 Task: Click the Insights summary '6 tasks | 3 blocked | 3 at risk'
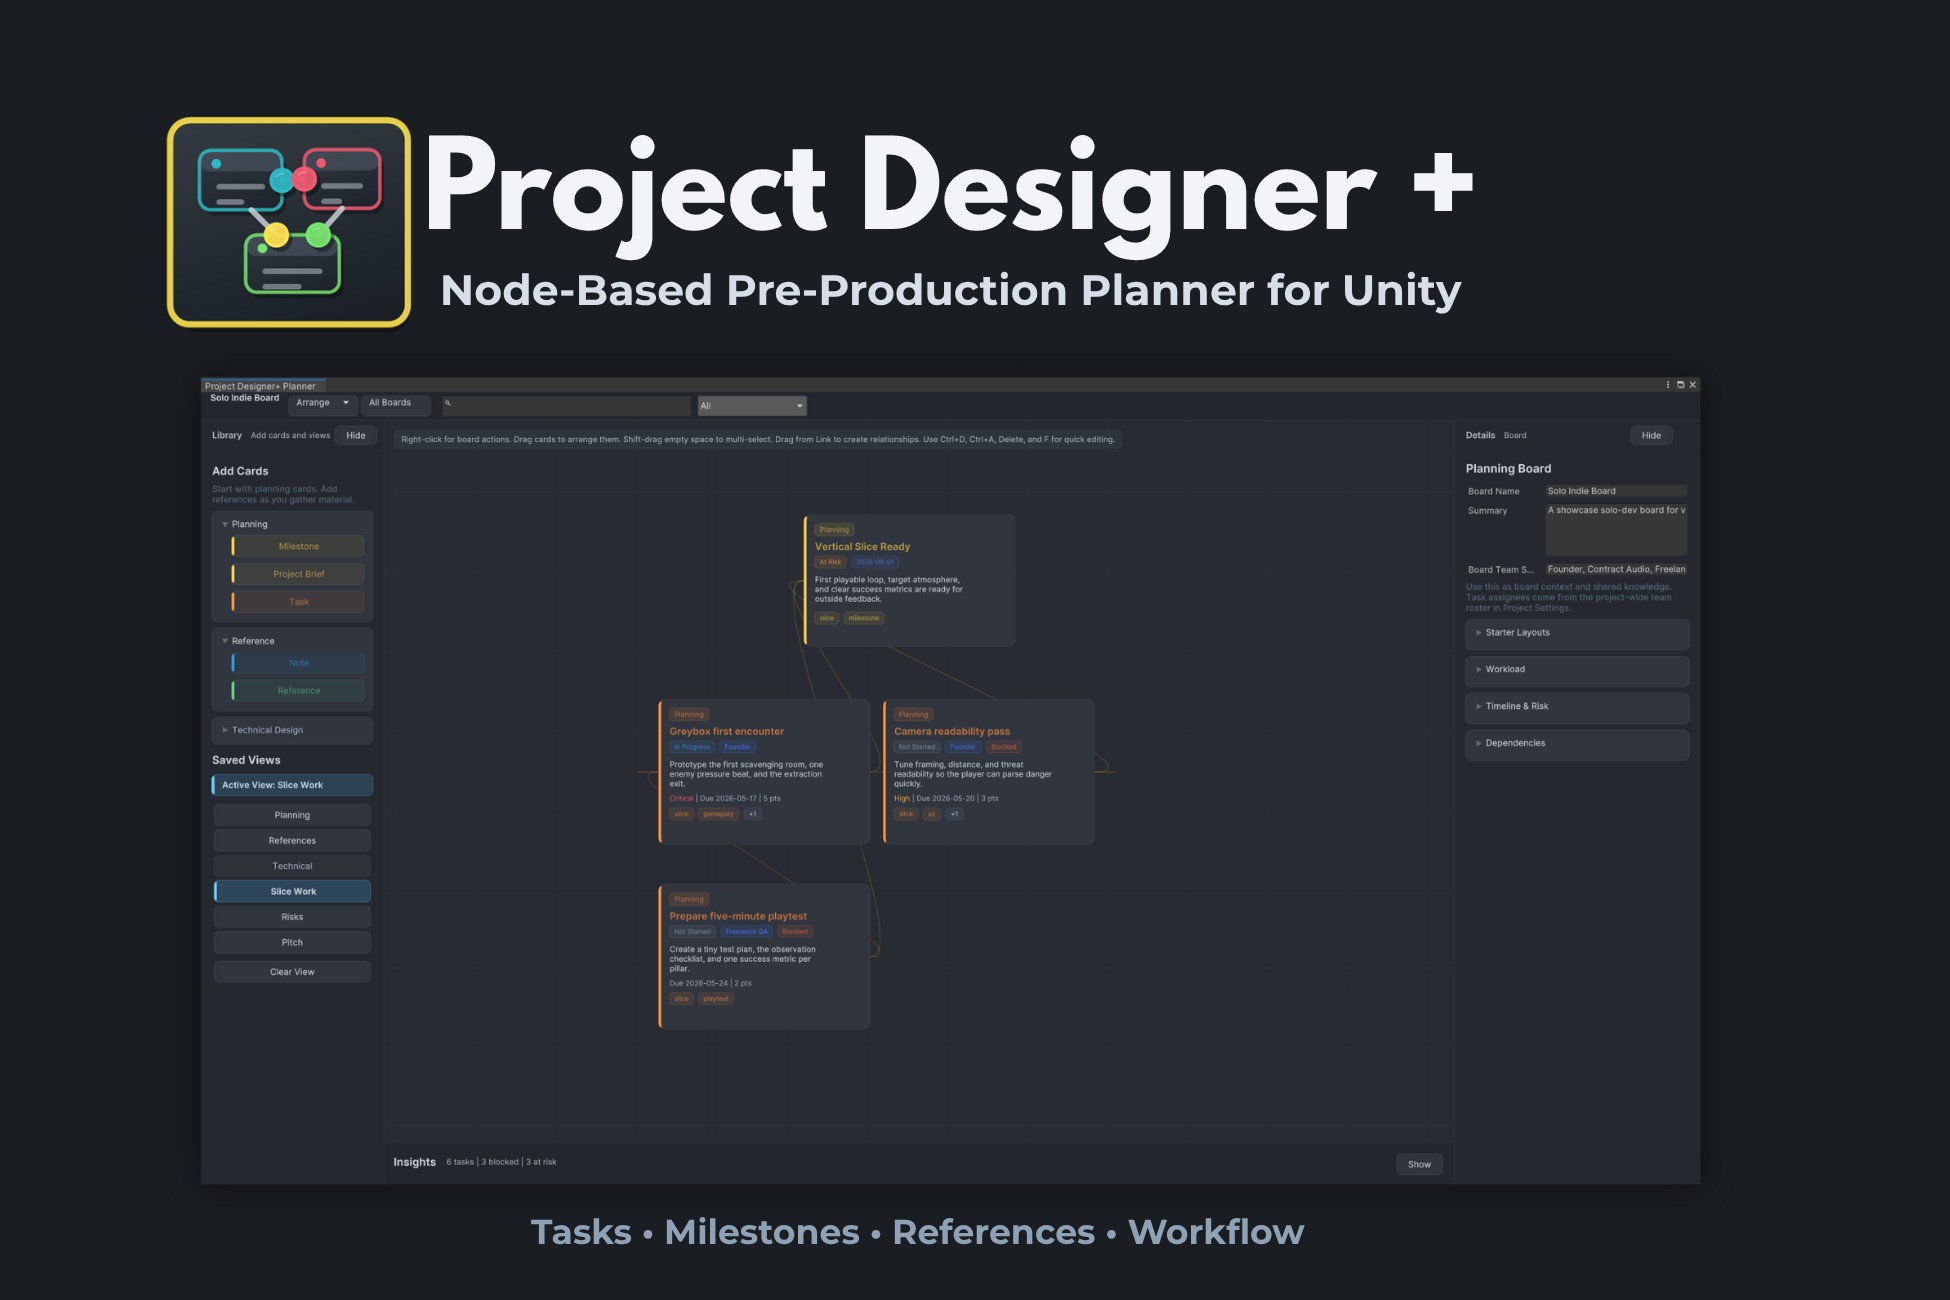[501, 1163]
